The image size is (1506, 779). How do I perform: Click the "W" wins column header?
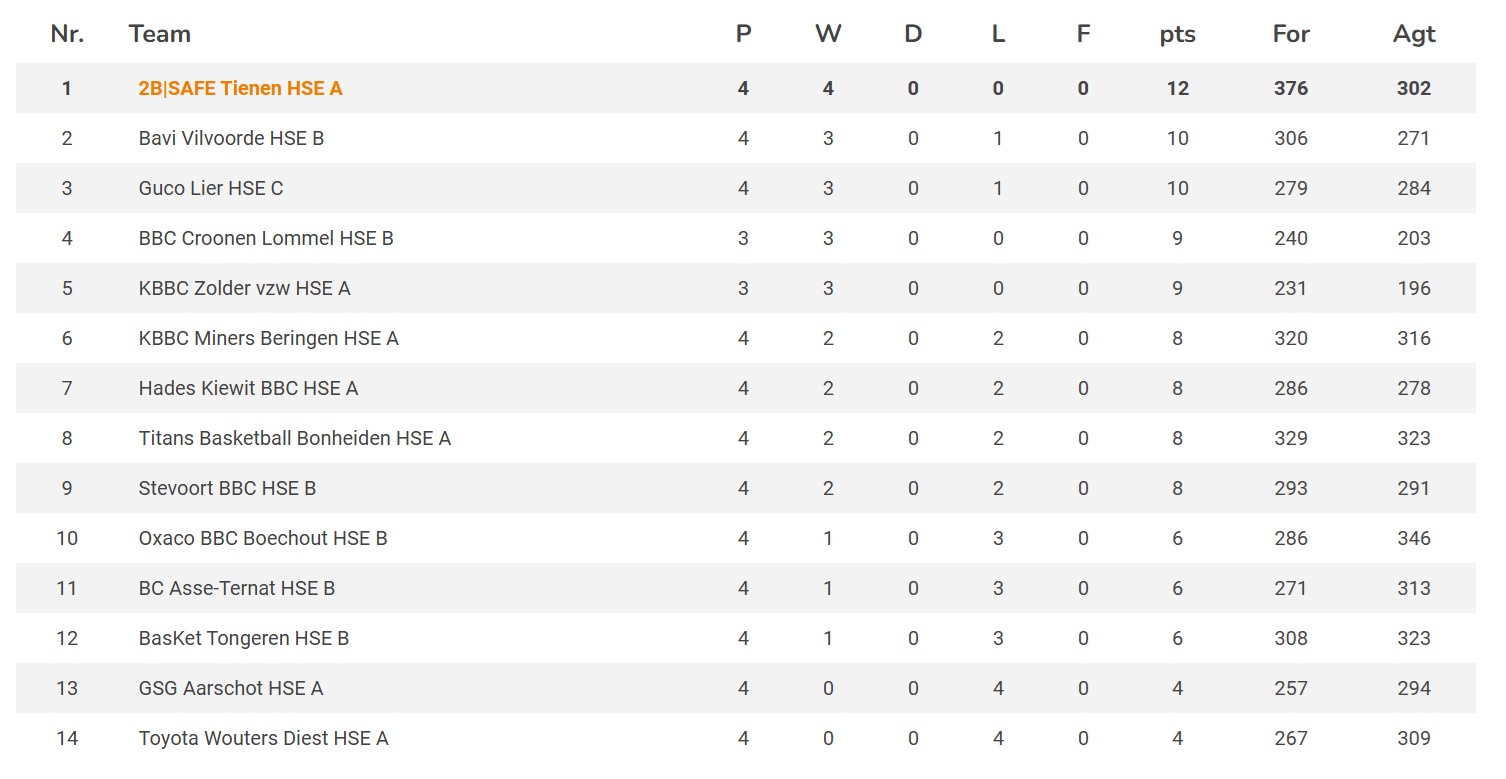[828, 34]
